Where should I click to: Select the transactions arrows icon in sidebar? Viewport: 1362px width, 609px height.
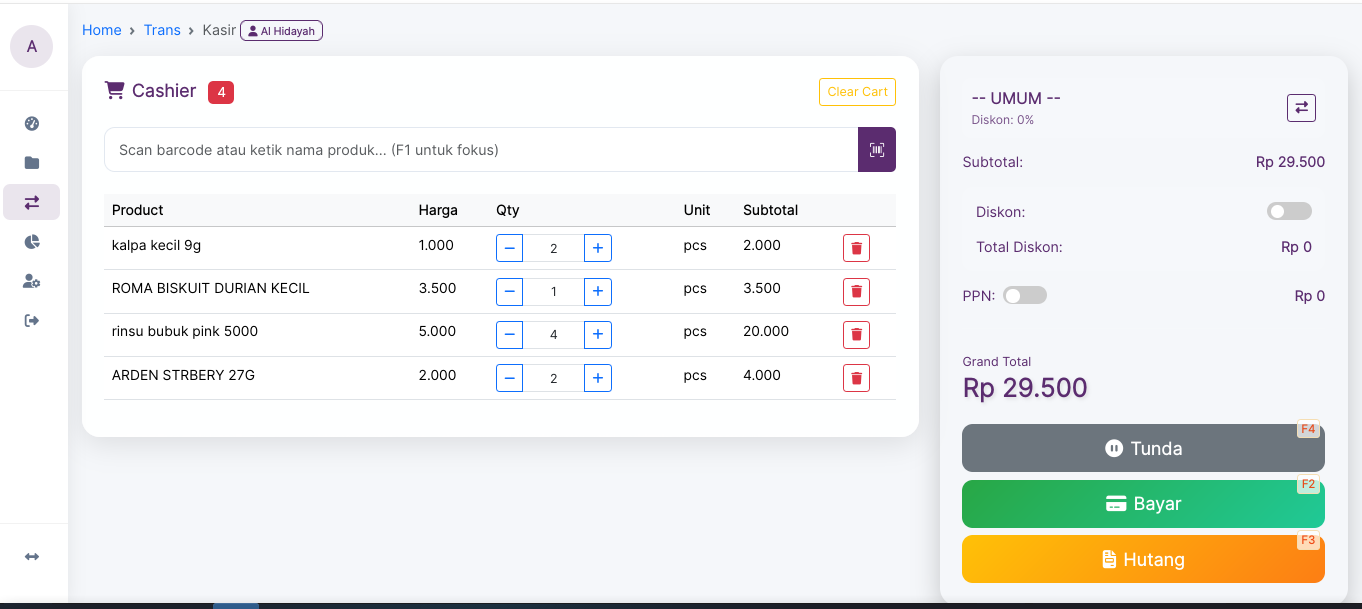[32, 202]
